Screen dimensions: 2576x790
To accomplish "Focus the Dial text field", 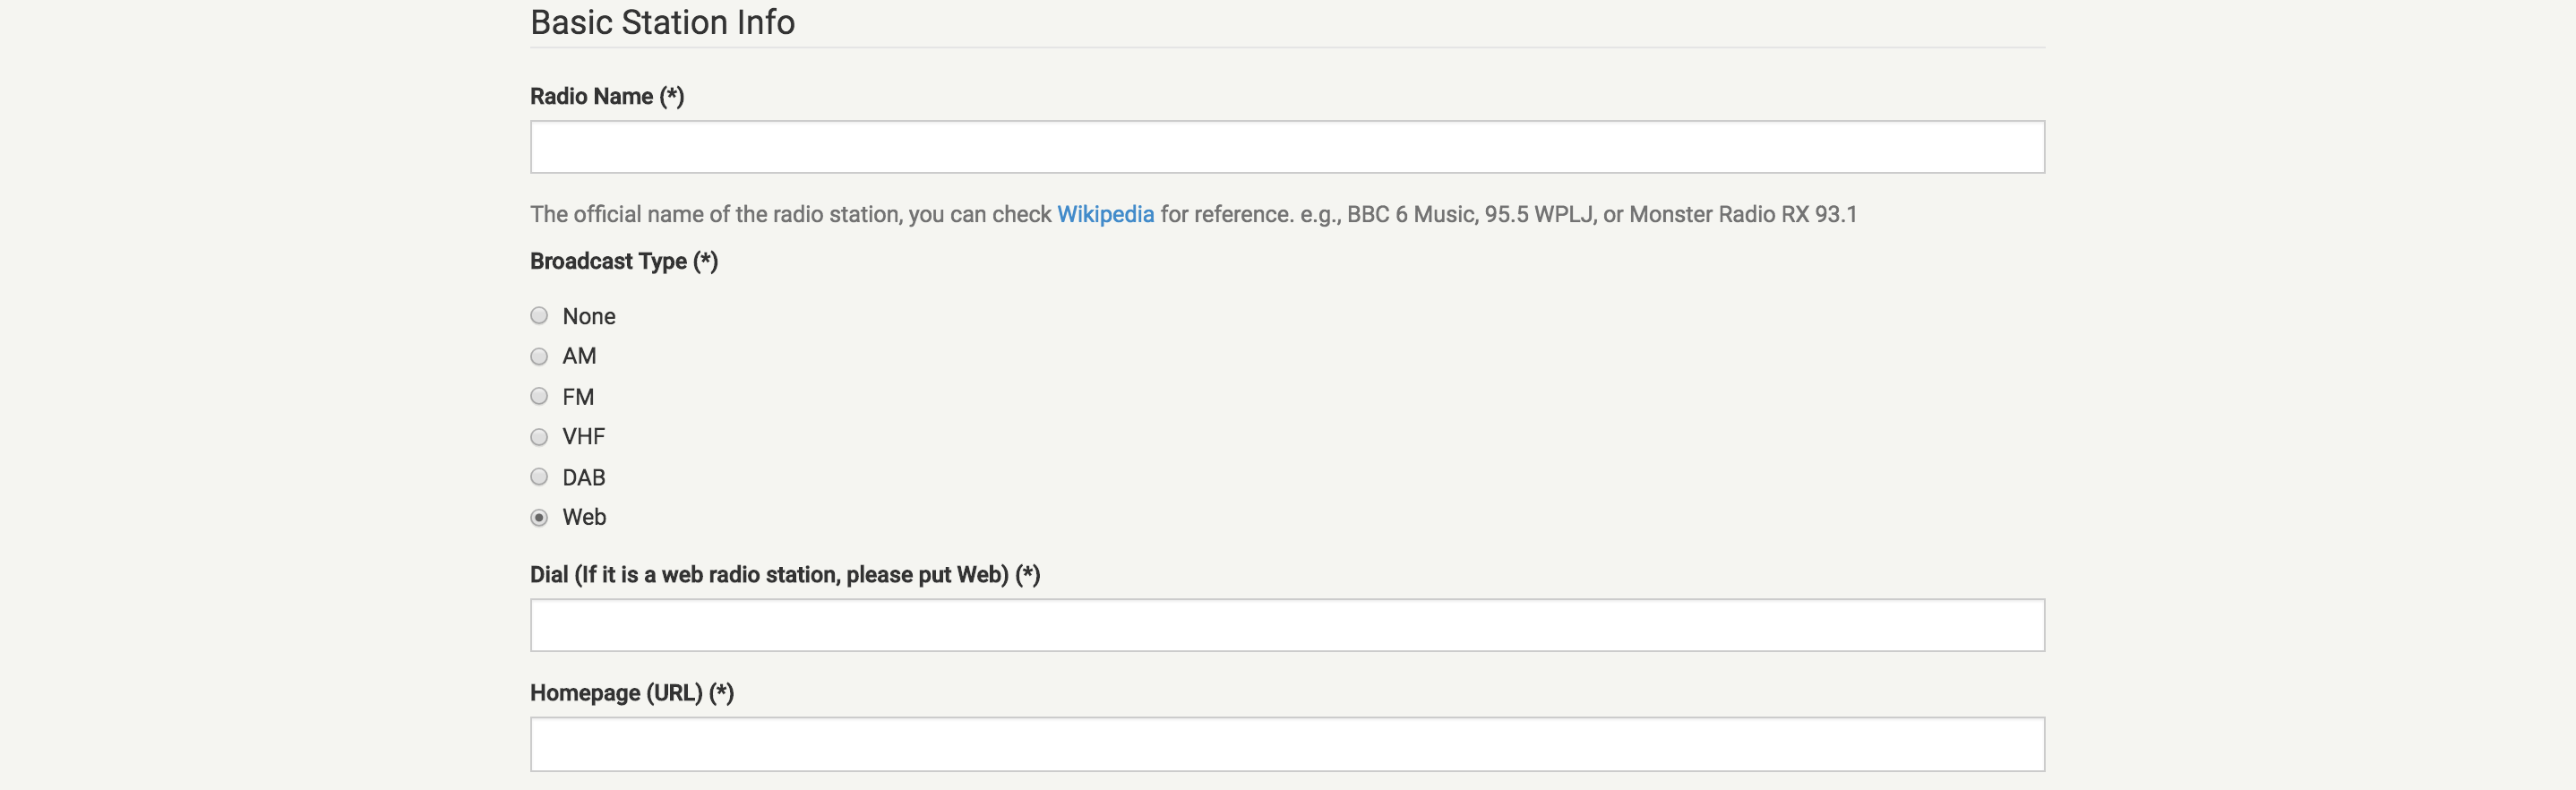I will click(x=1287, y=625).
